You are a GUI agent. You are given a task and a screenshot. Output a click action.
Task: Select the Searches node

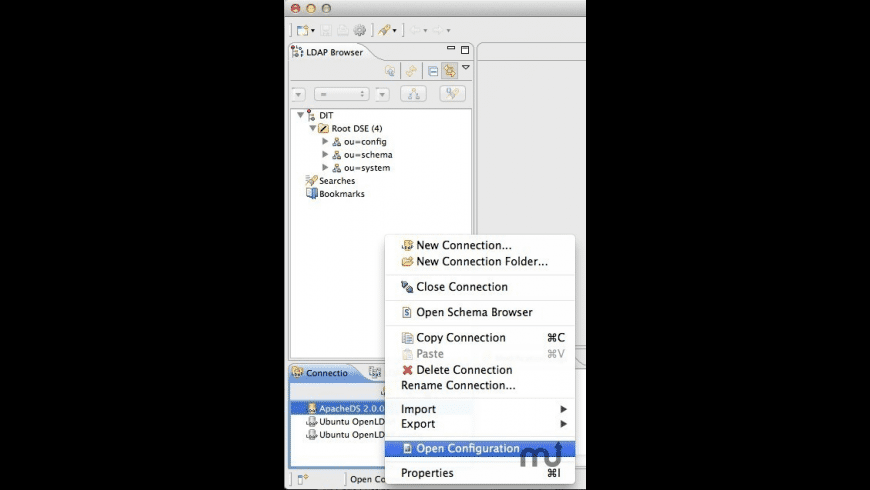[x=337, y=181]
